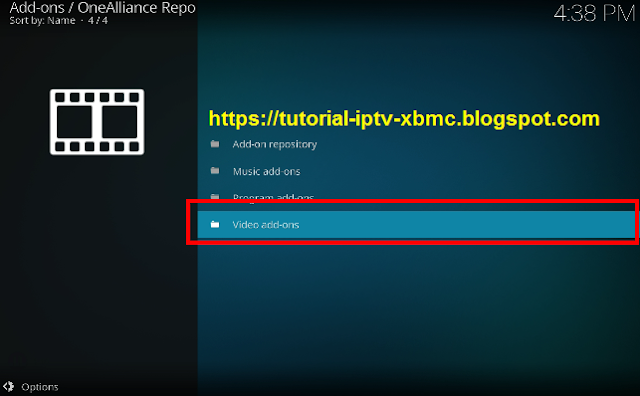Click the Add-ons / OneAlliance Repo title
Image resolution: width=640 pixels, height=396 pixels.
(102, 7)
